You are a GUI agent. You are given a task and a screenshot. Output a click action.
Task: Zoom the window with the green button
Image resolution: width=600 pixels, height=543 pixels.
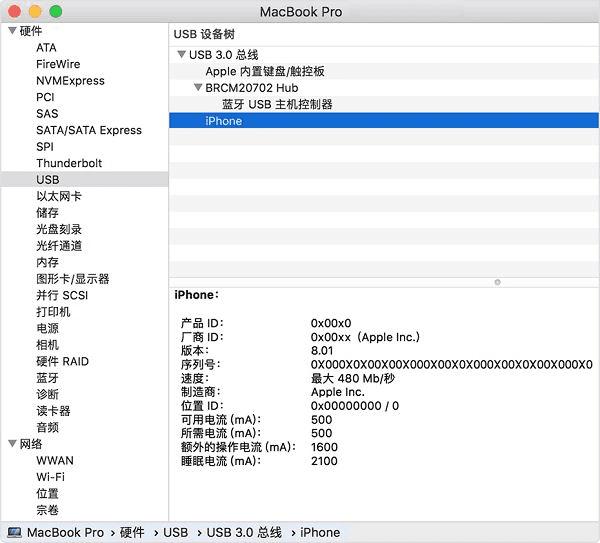coord(56,11)
